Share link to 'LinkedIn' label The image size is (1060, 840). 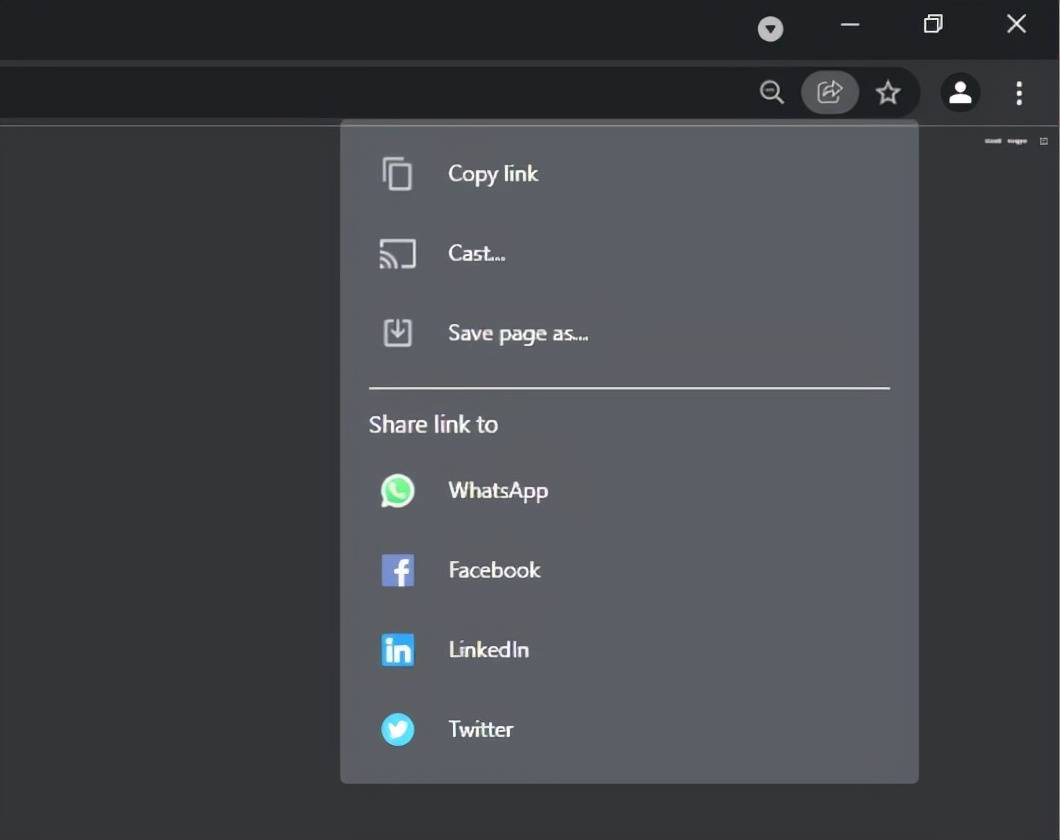tap(489, 650)
